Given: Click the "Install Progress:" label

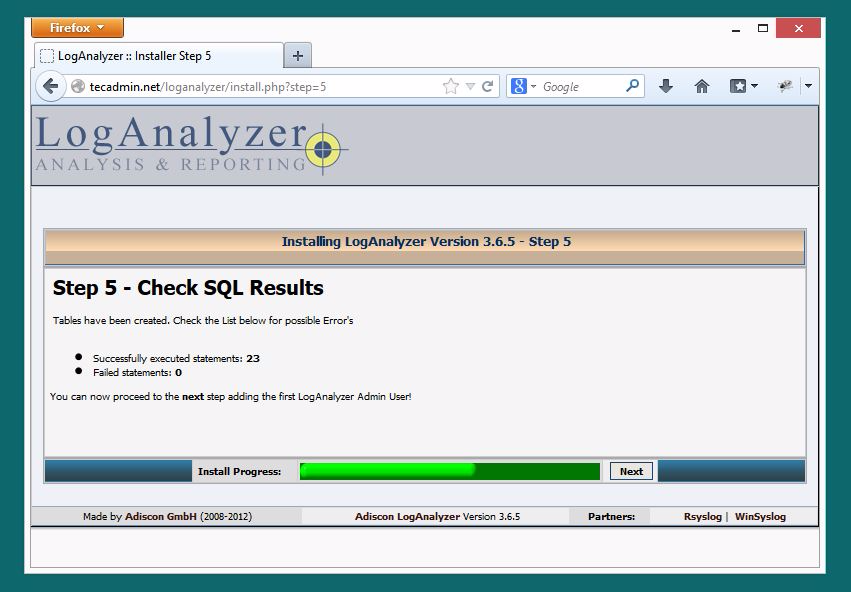Looking at the screenshot, I should (239, 472).
